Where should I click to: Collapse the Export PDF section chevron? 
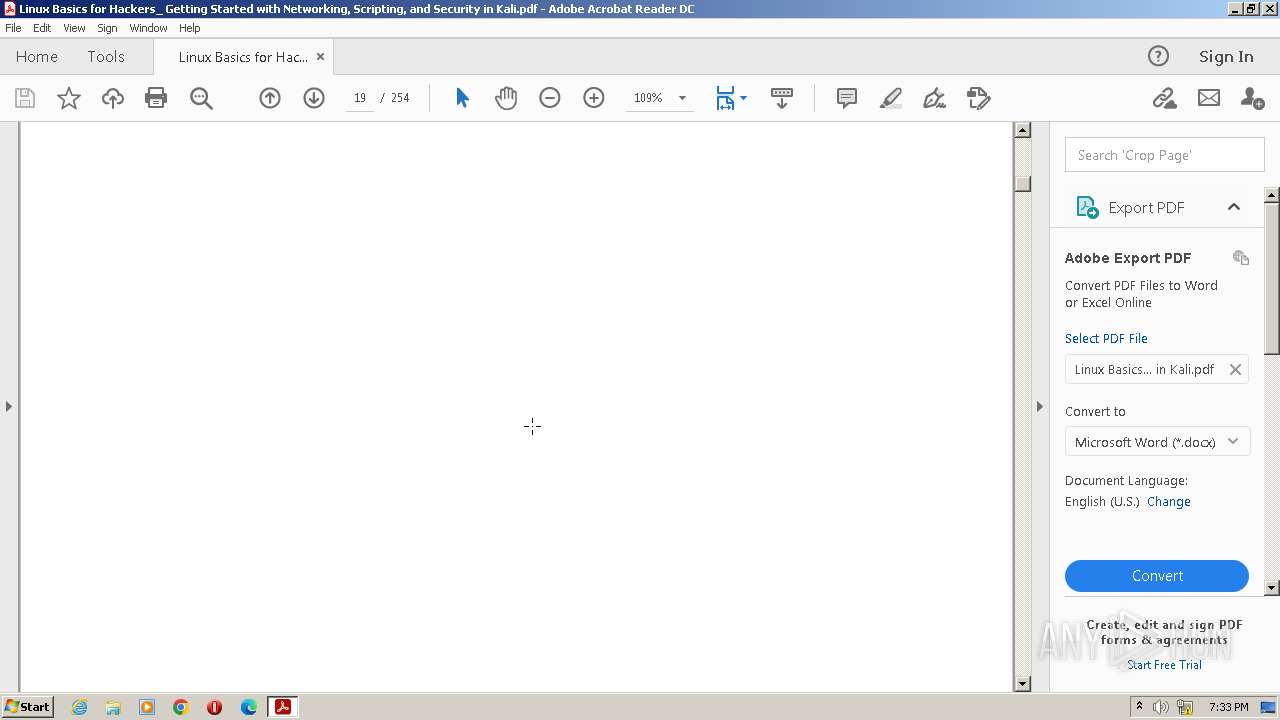click(x=1234, y=207)
